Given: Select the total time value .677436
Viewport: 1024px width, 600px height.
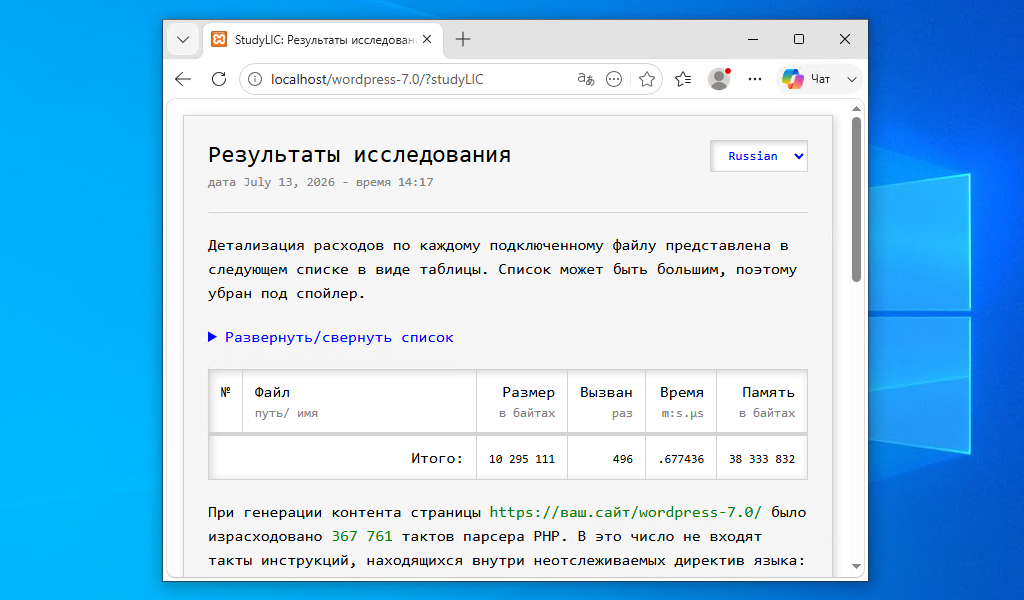Looking at the screenshot, I should (x=681, y=459).
